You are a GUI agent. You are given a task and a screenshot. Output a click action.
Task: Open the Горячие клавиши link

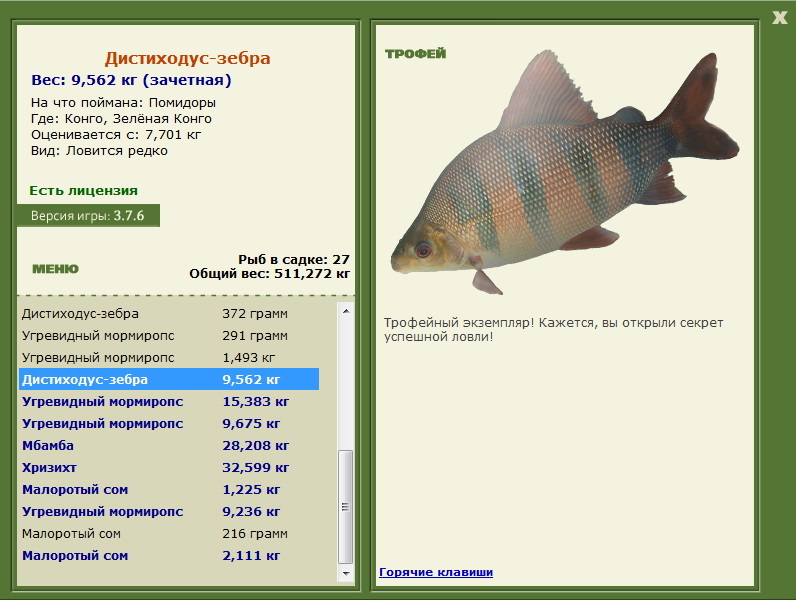[x=436, y=572]
